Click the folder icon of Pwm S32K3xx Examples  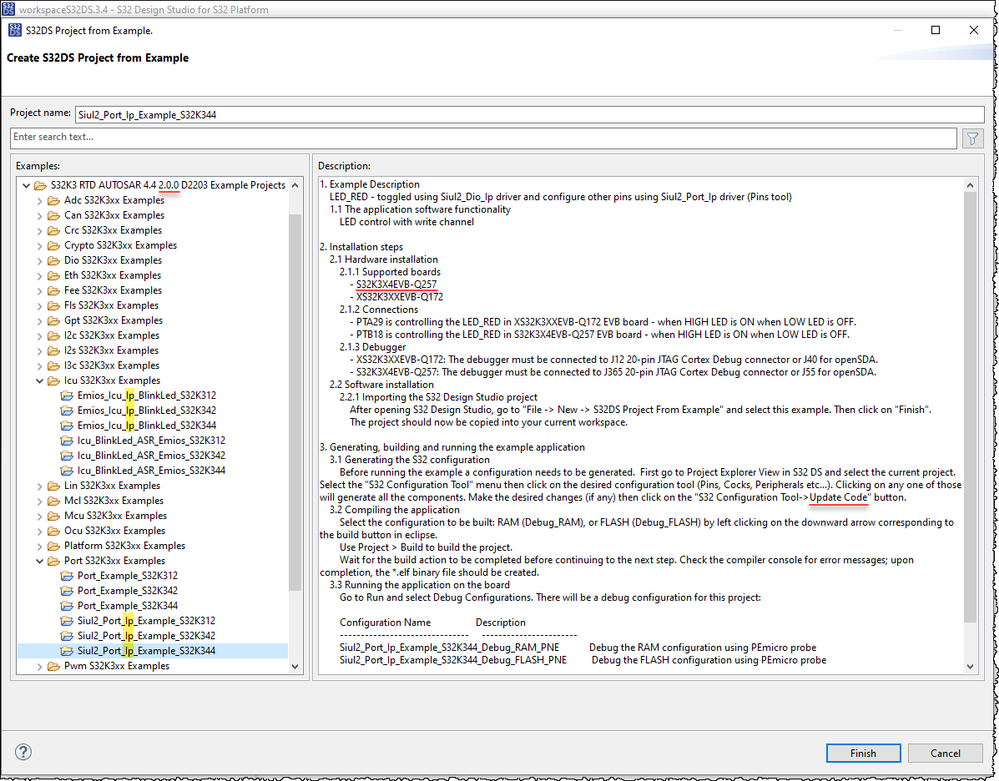click(x=55, y=665)
